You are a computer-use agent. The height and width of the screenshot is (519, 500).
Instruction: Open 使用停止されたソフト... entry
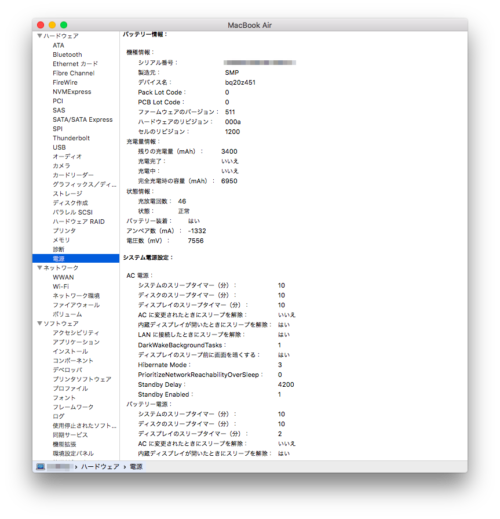[84, 426]
